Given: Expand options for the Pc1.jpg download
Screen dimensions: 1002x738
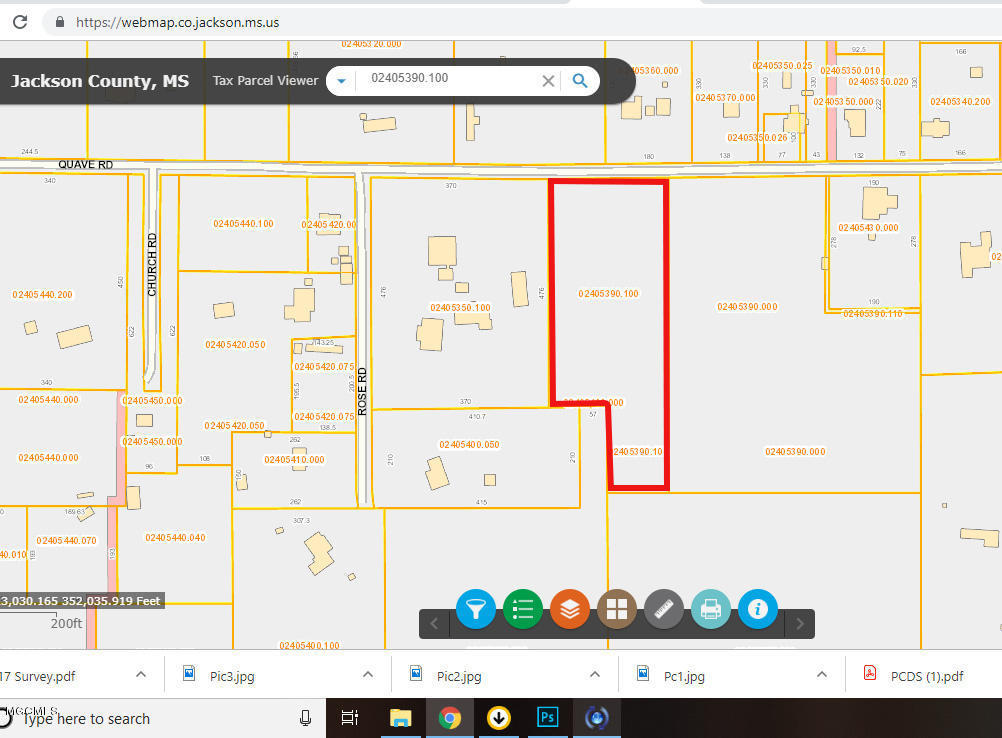Looking at the screenshot, I should click(822, 674).
